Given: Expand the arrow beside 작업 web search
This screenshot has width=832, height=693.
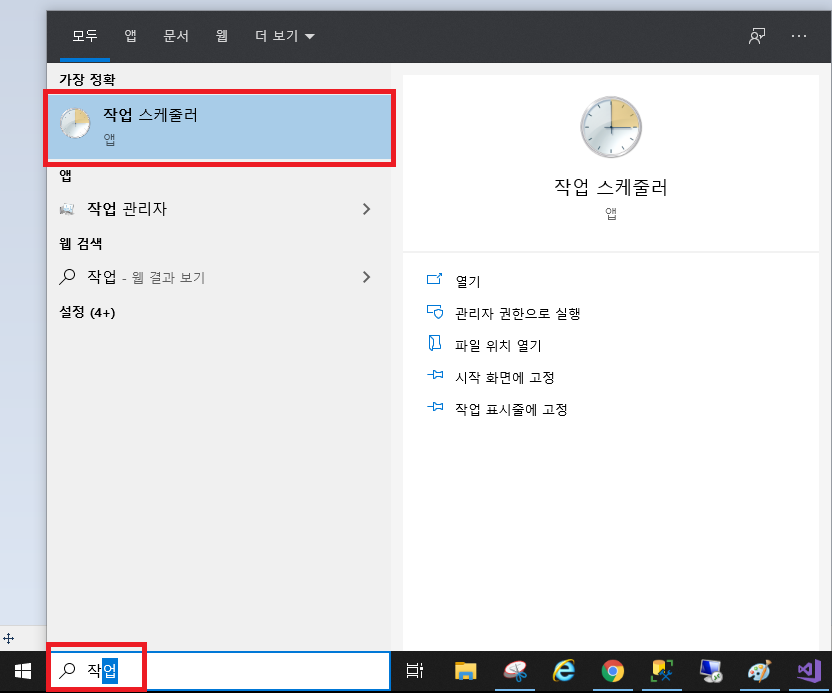Looking at the screenshot, I should (366, 277).
